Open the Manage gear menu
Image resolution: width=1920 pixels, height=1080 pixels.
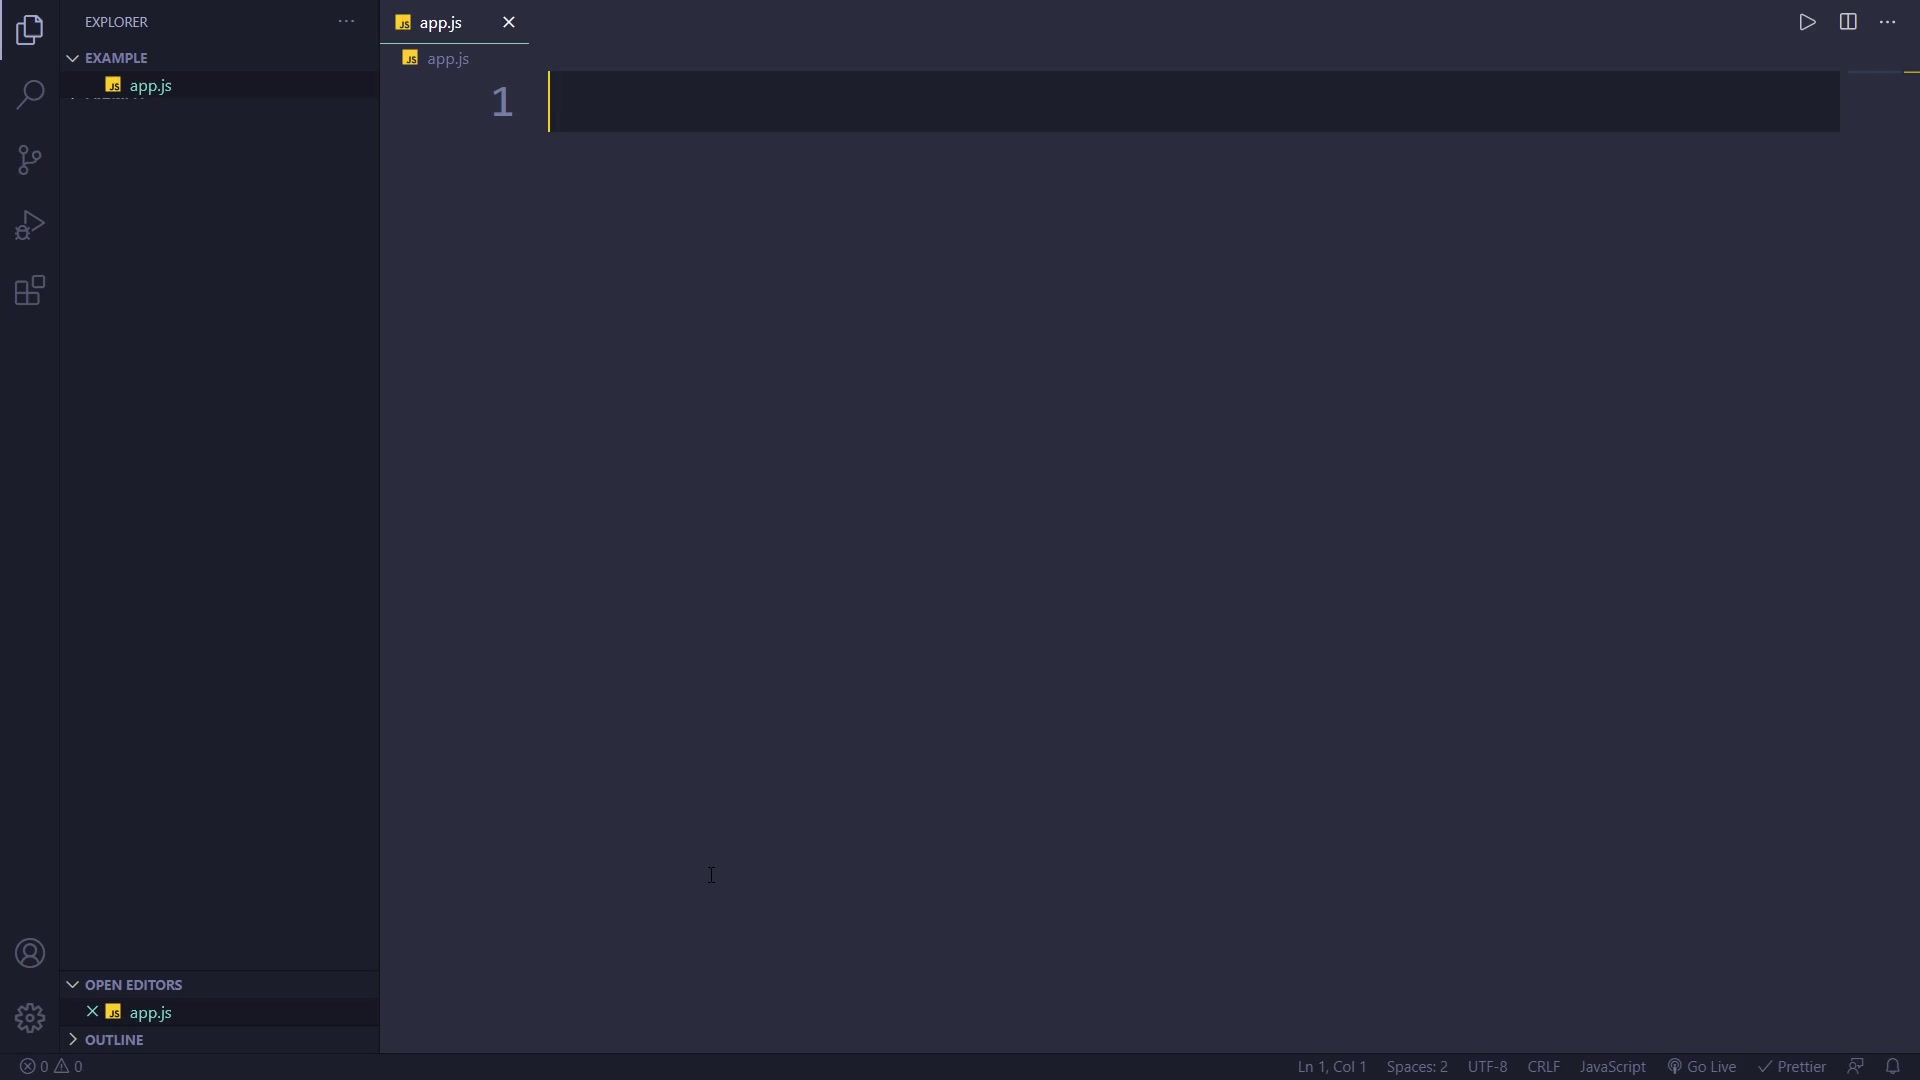tap(30, 1018)
